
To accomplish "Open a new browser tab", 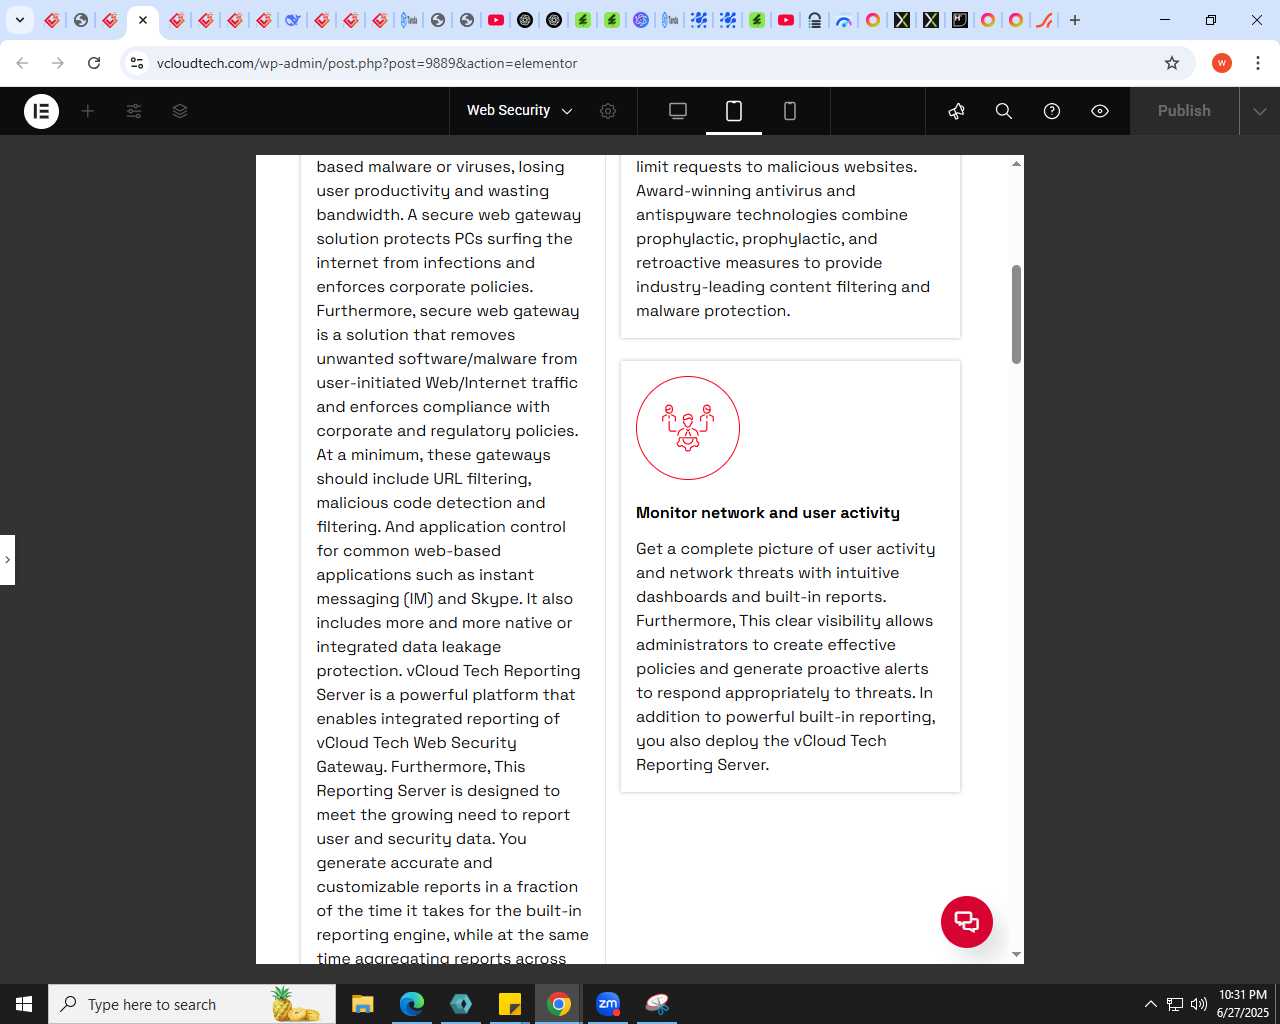I will pos(1075,20).
